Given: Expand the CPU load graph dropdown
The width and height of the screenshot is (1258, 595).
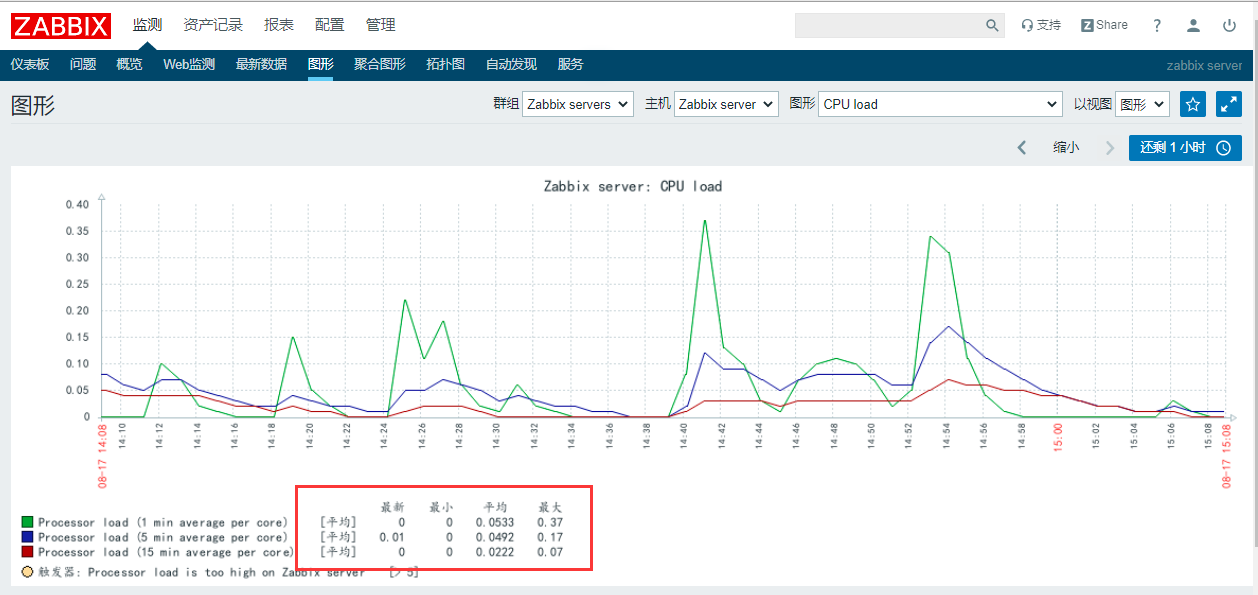Looking at the screenshot, I should tap(940, 104).
